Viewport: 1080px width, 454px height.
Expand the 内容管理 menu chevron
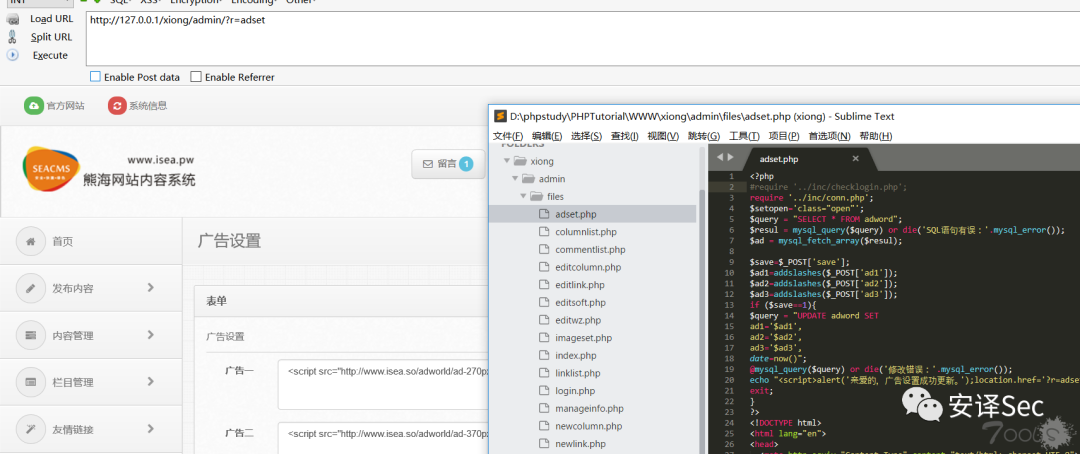coord(151,335)
